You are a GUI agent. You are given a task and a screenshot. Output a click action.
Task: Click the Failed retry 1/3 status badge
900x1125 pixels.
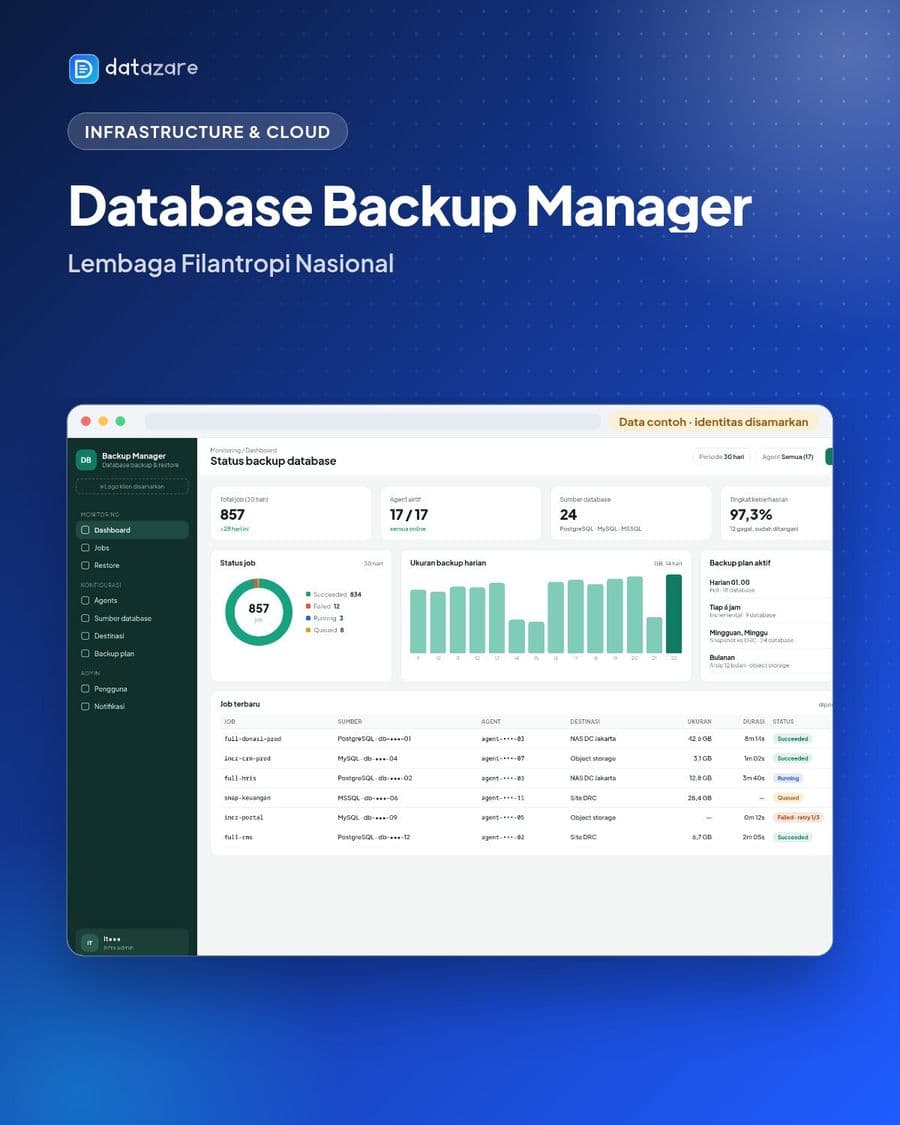tap(798, 817)
